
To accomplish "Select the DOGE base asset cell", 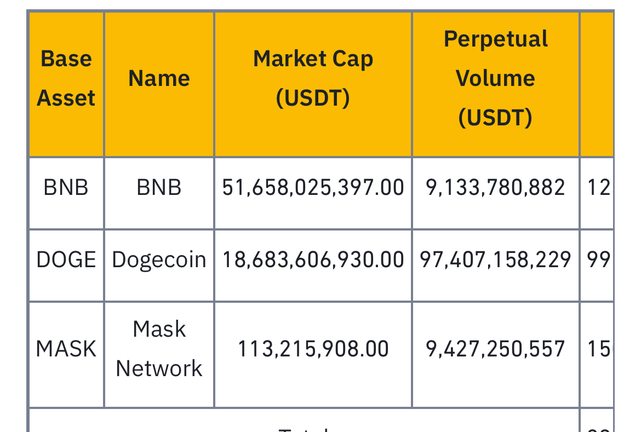I will (x=66, y=259).
